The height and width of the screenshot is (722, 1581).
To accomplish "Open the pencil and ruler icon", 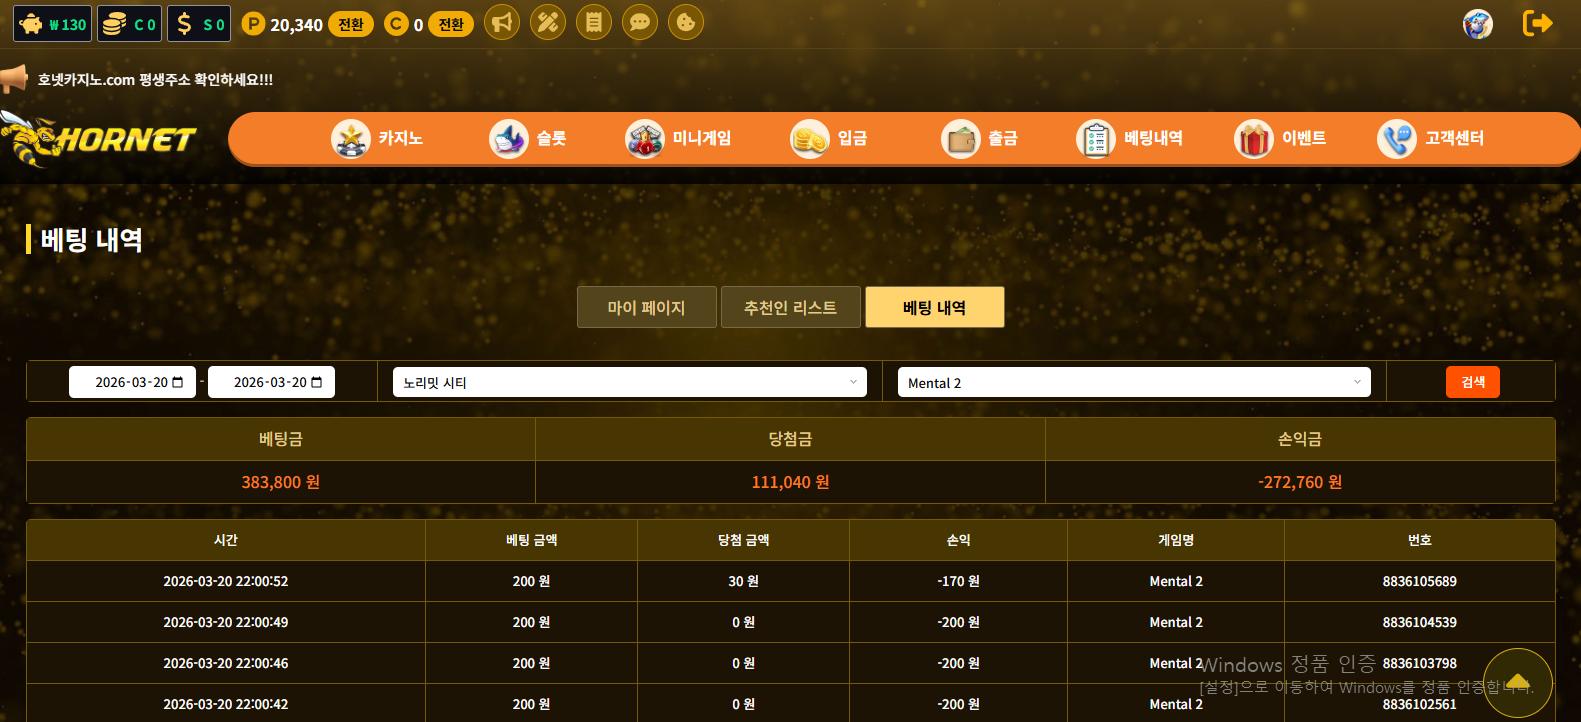I will pyautogui.click(x=548, y=22).
